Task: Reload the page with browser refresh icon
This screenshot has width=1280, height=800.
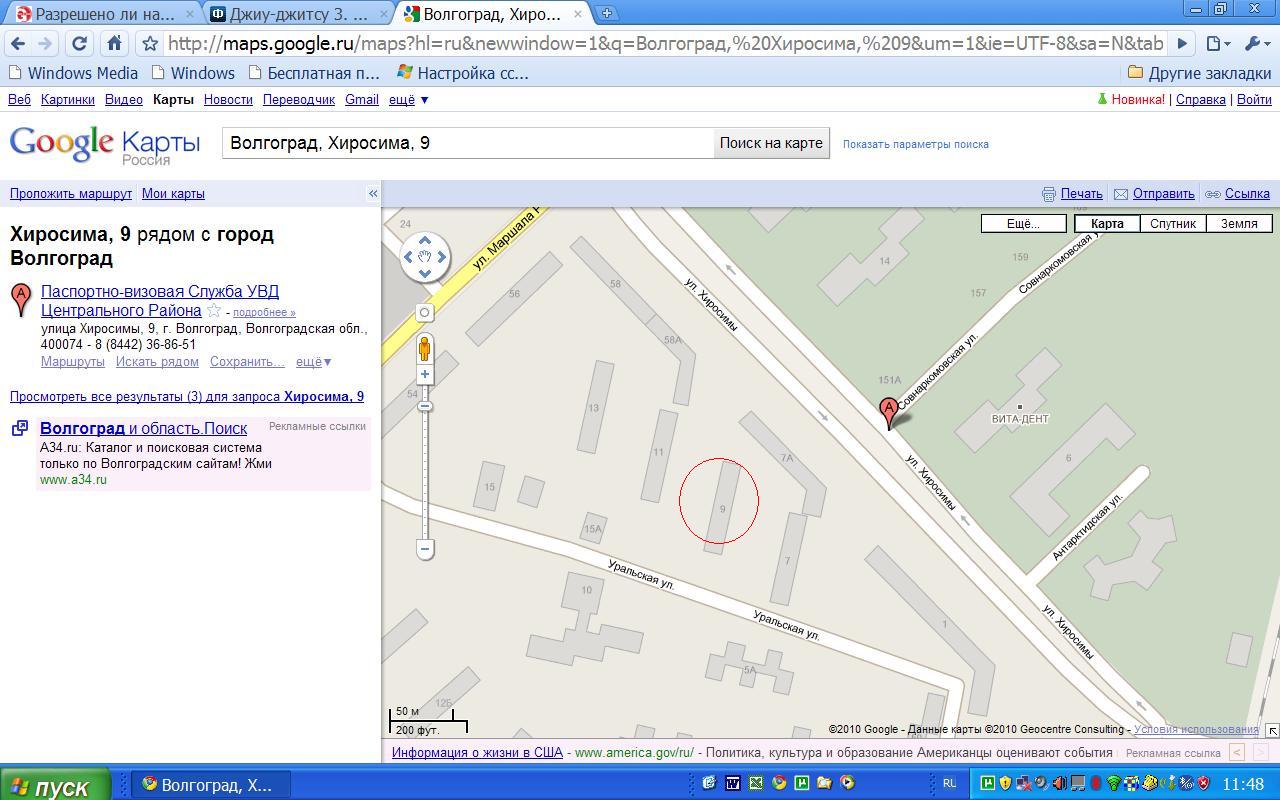Action: (x=79, y=43)
